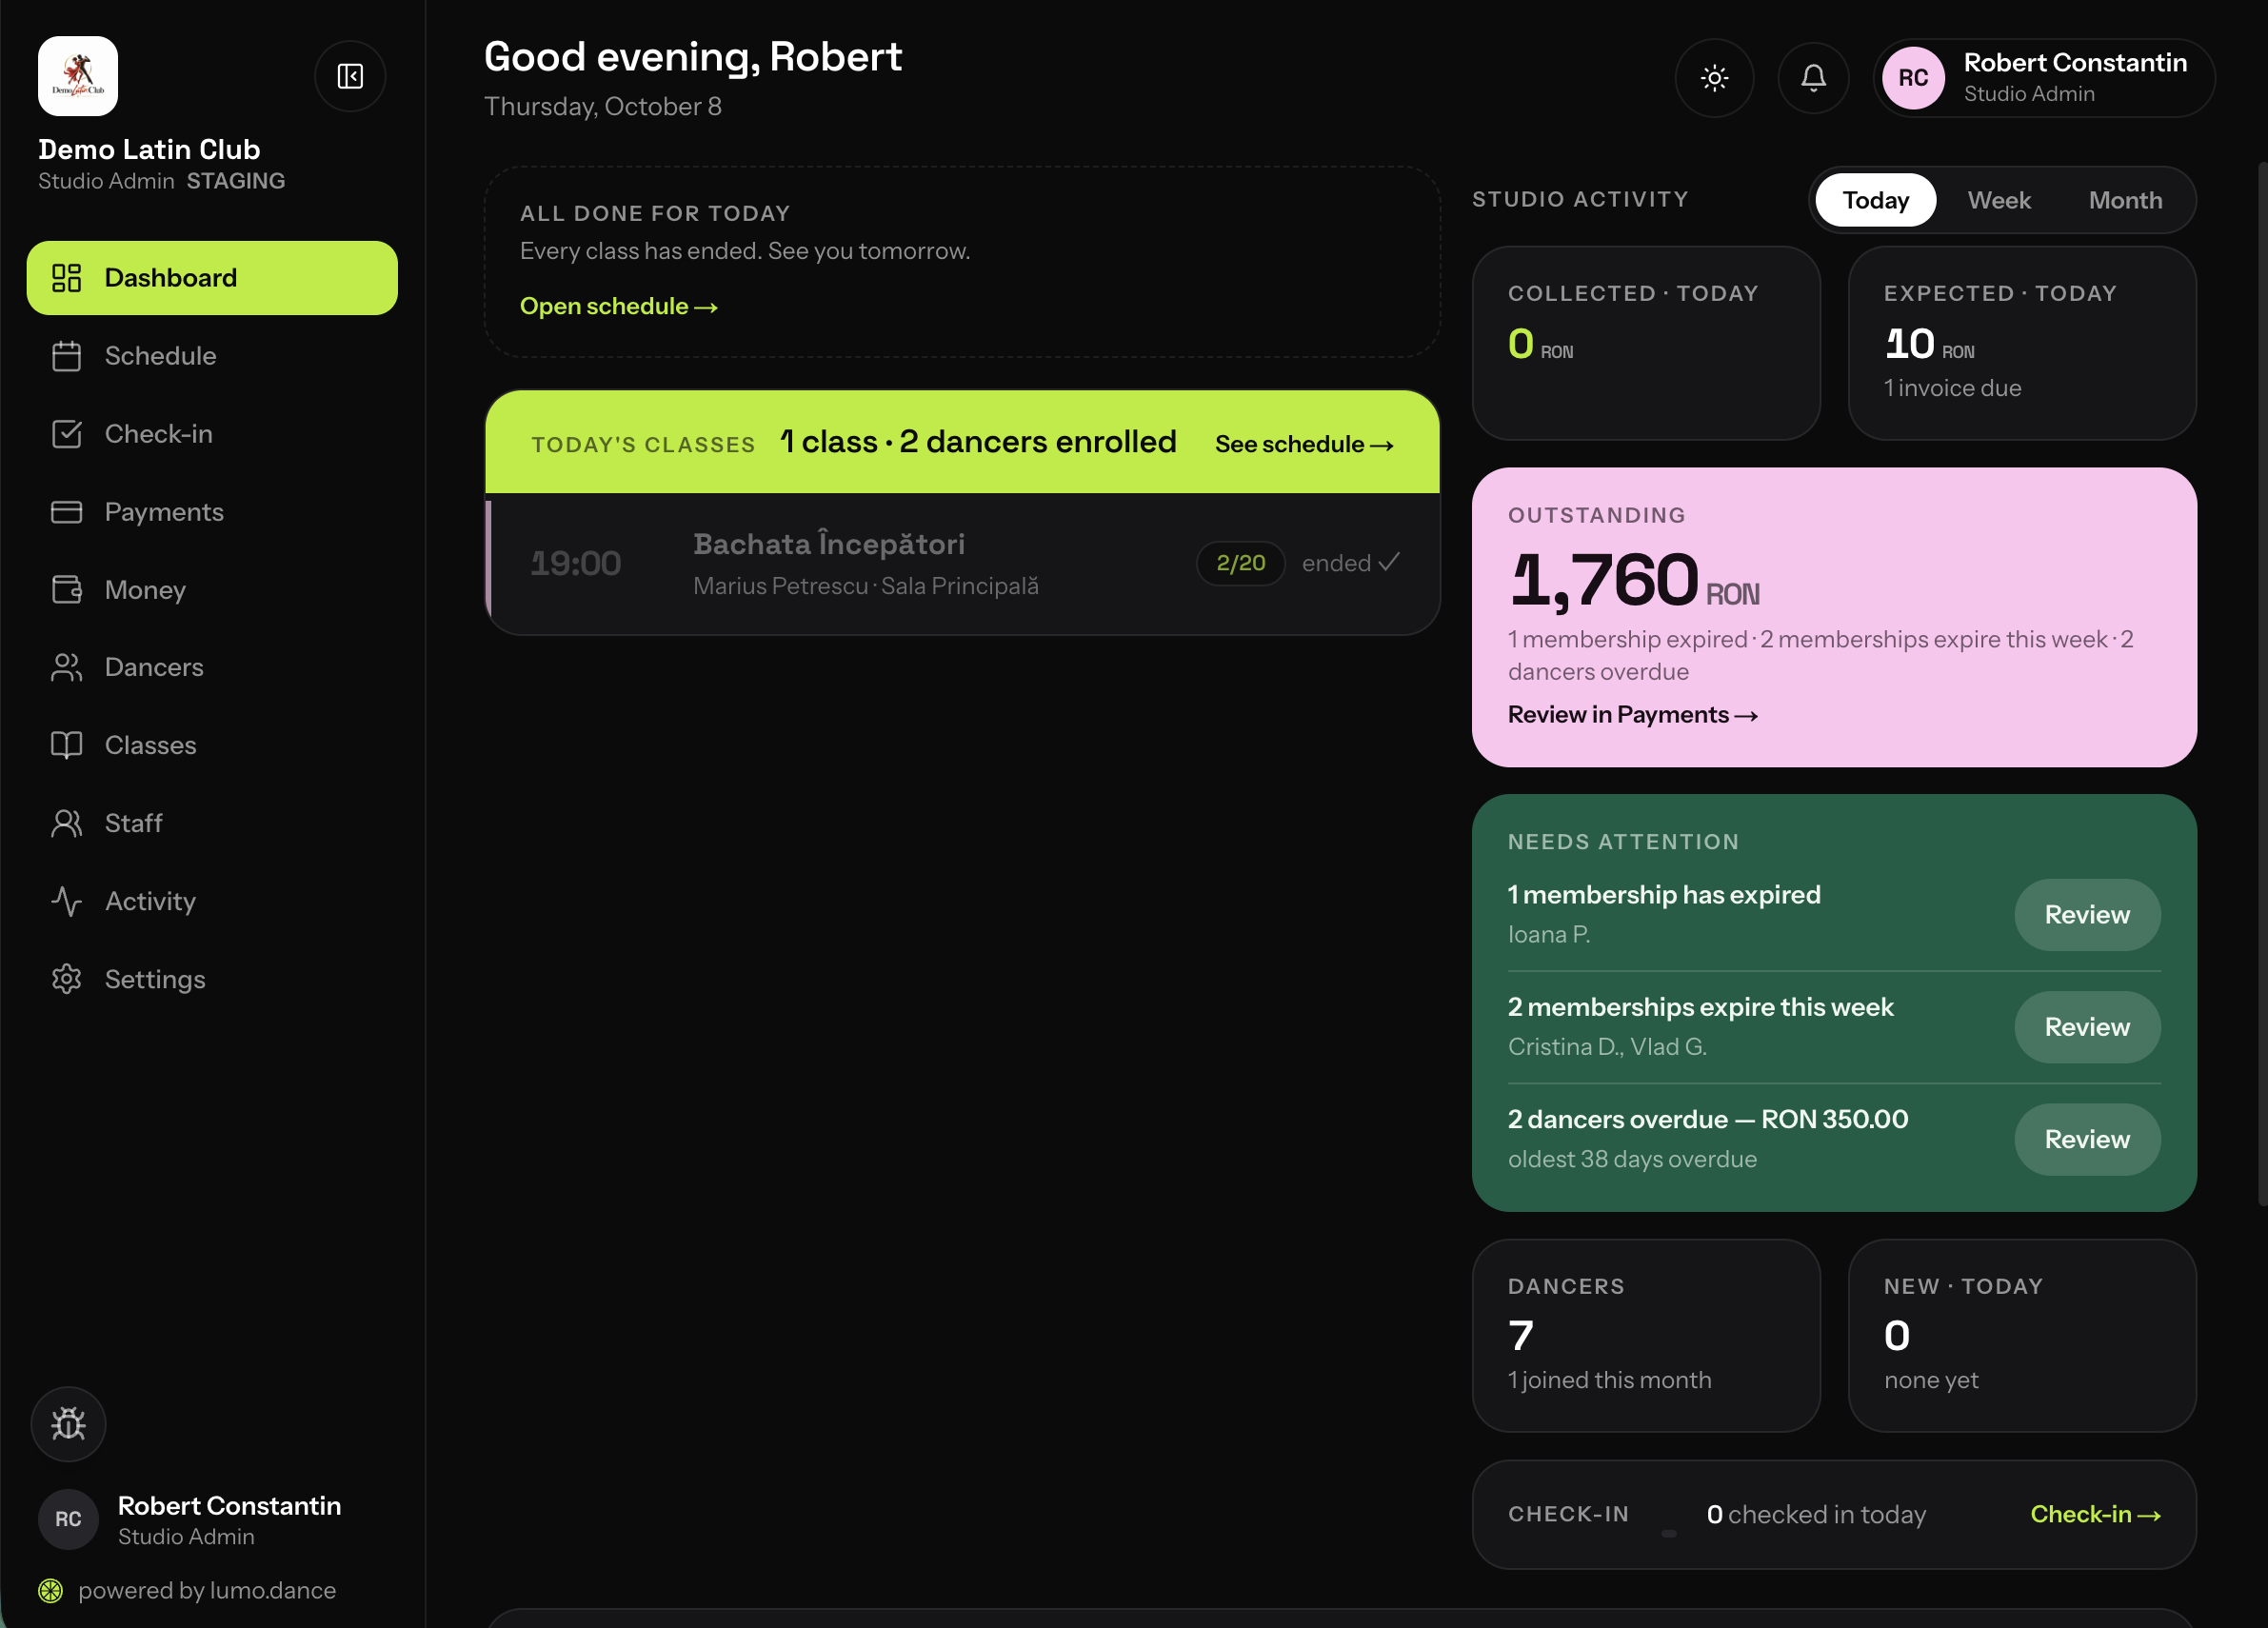Click the Dancers people icon
This screenshot has width=2268, height=1628.
pos(67,667)
